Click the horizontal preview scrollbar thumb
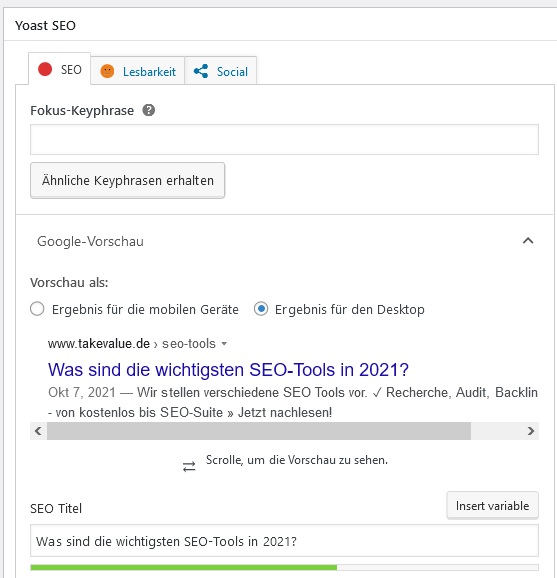The width and height of the screenshot is (557, 578). [x=259, y=431]
